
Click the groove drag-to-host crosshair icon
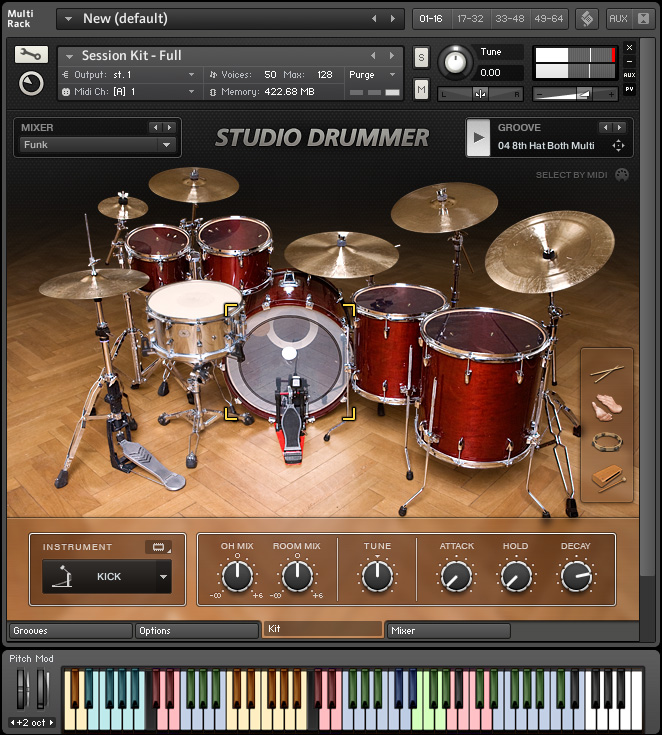click(618, 146)
